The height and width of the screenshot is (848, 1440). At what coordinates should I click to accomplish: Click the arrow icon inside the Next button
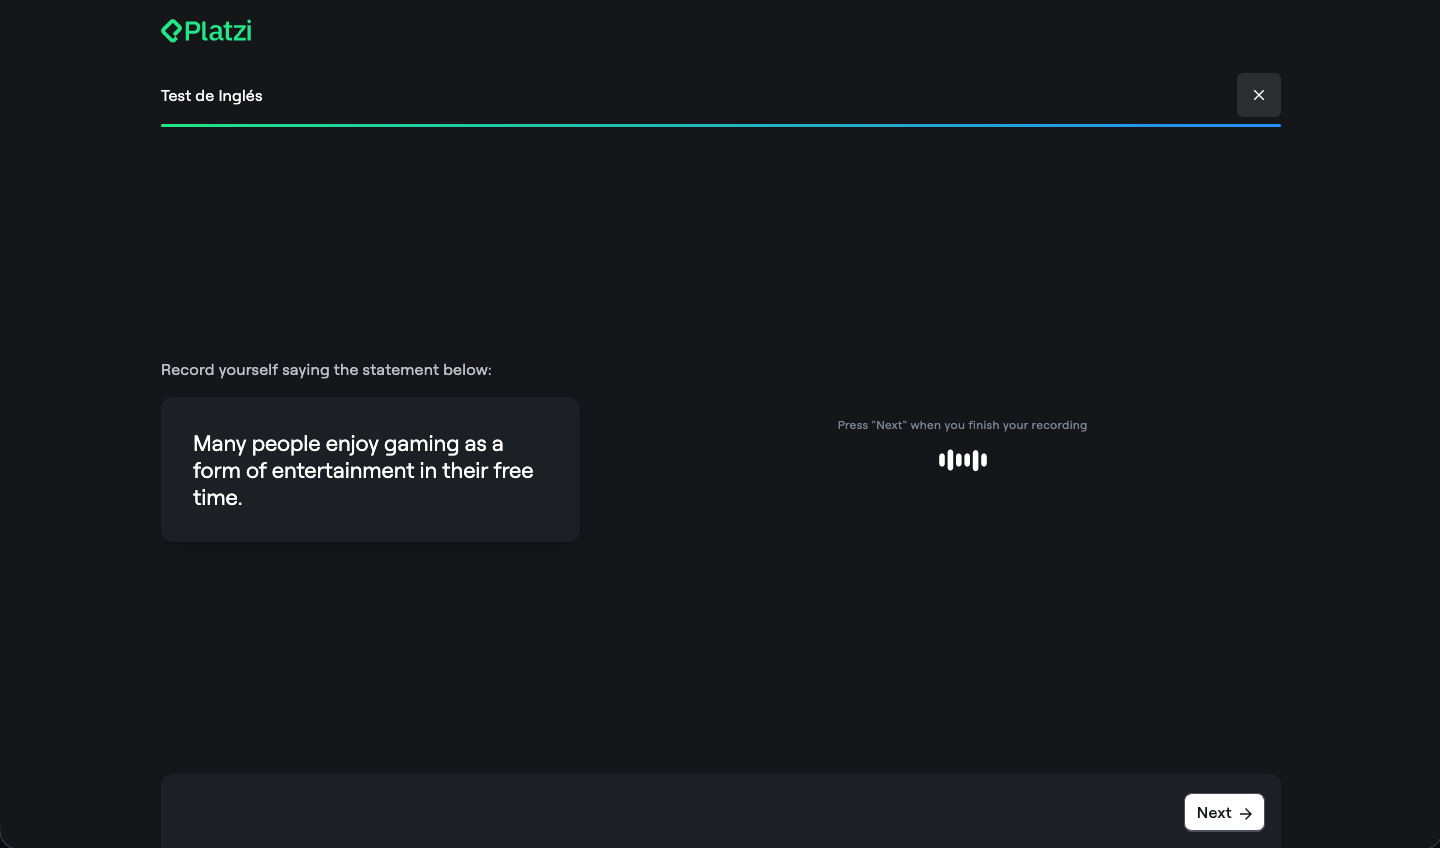coord(1246,813)
